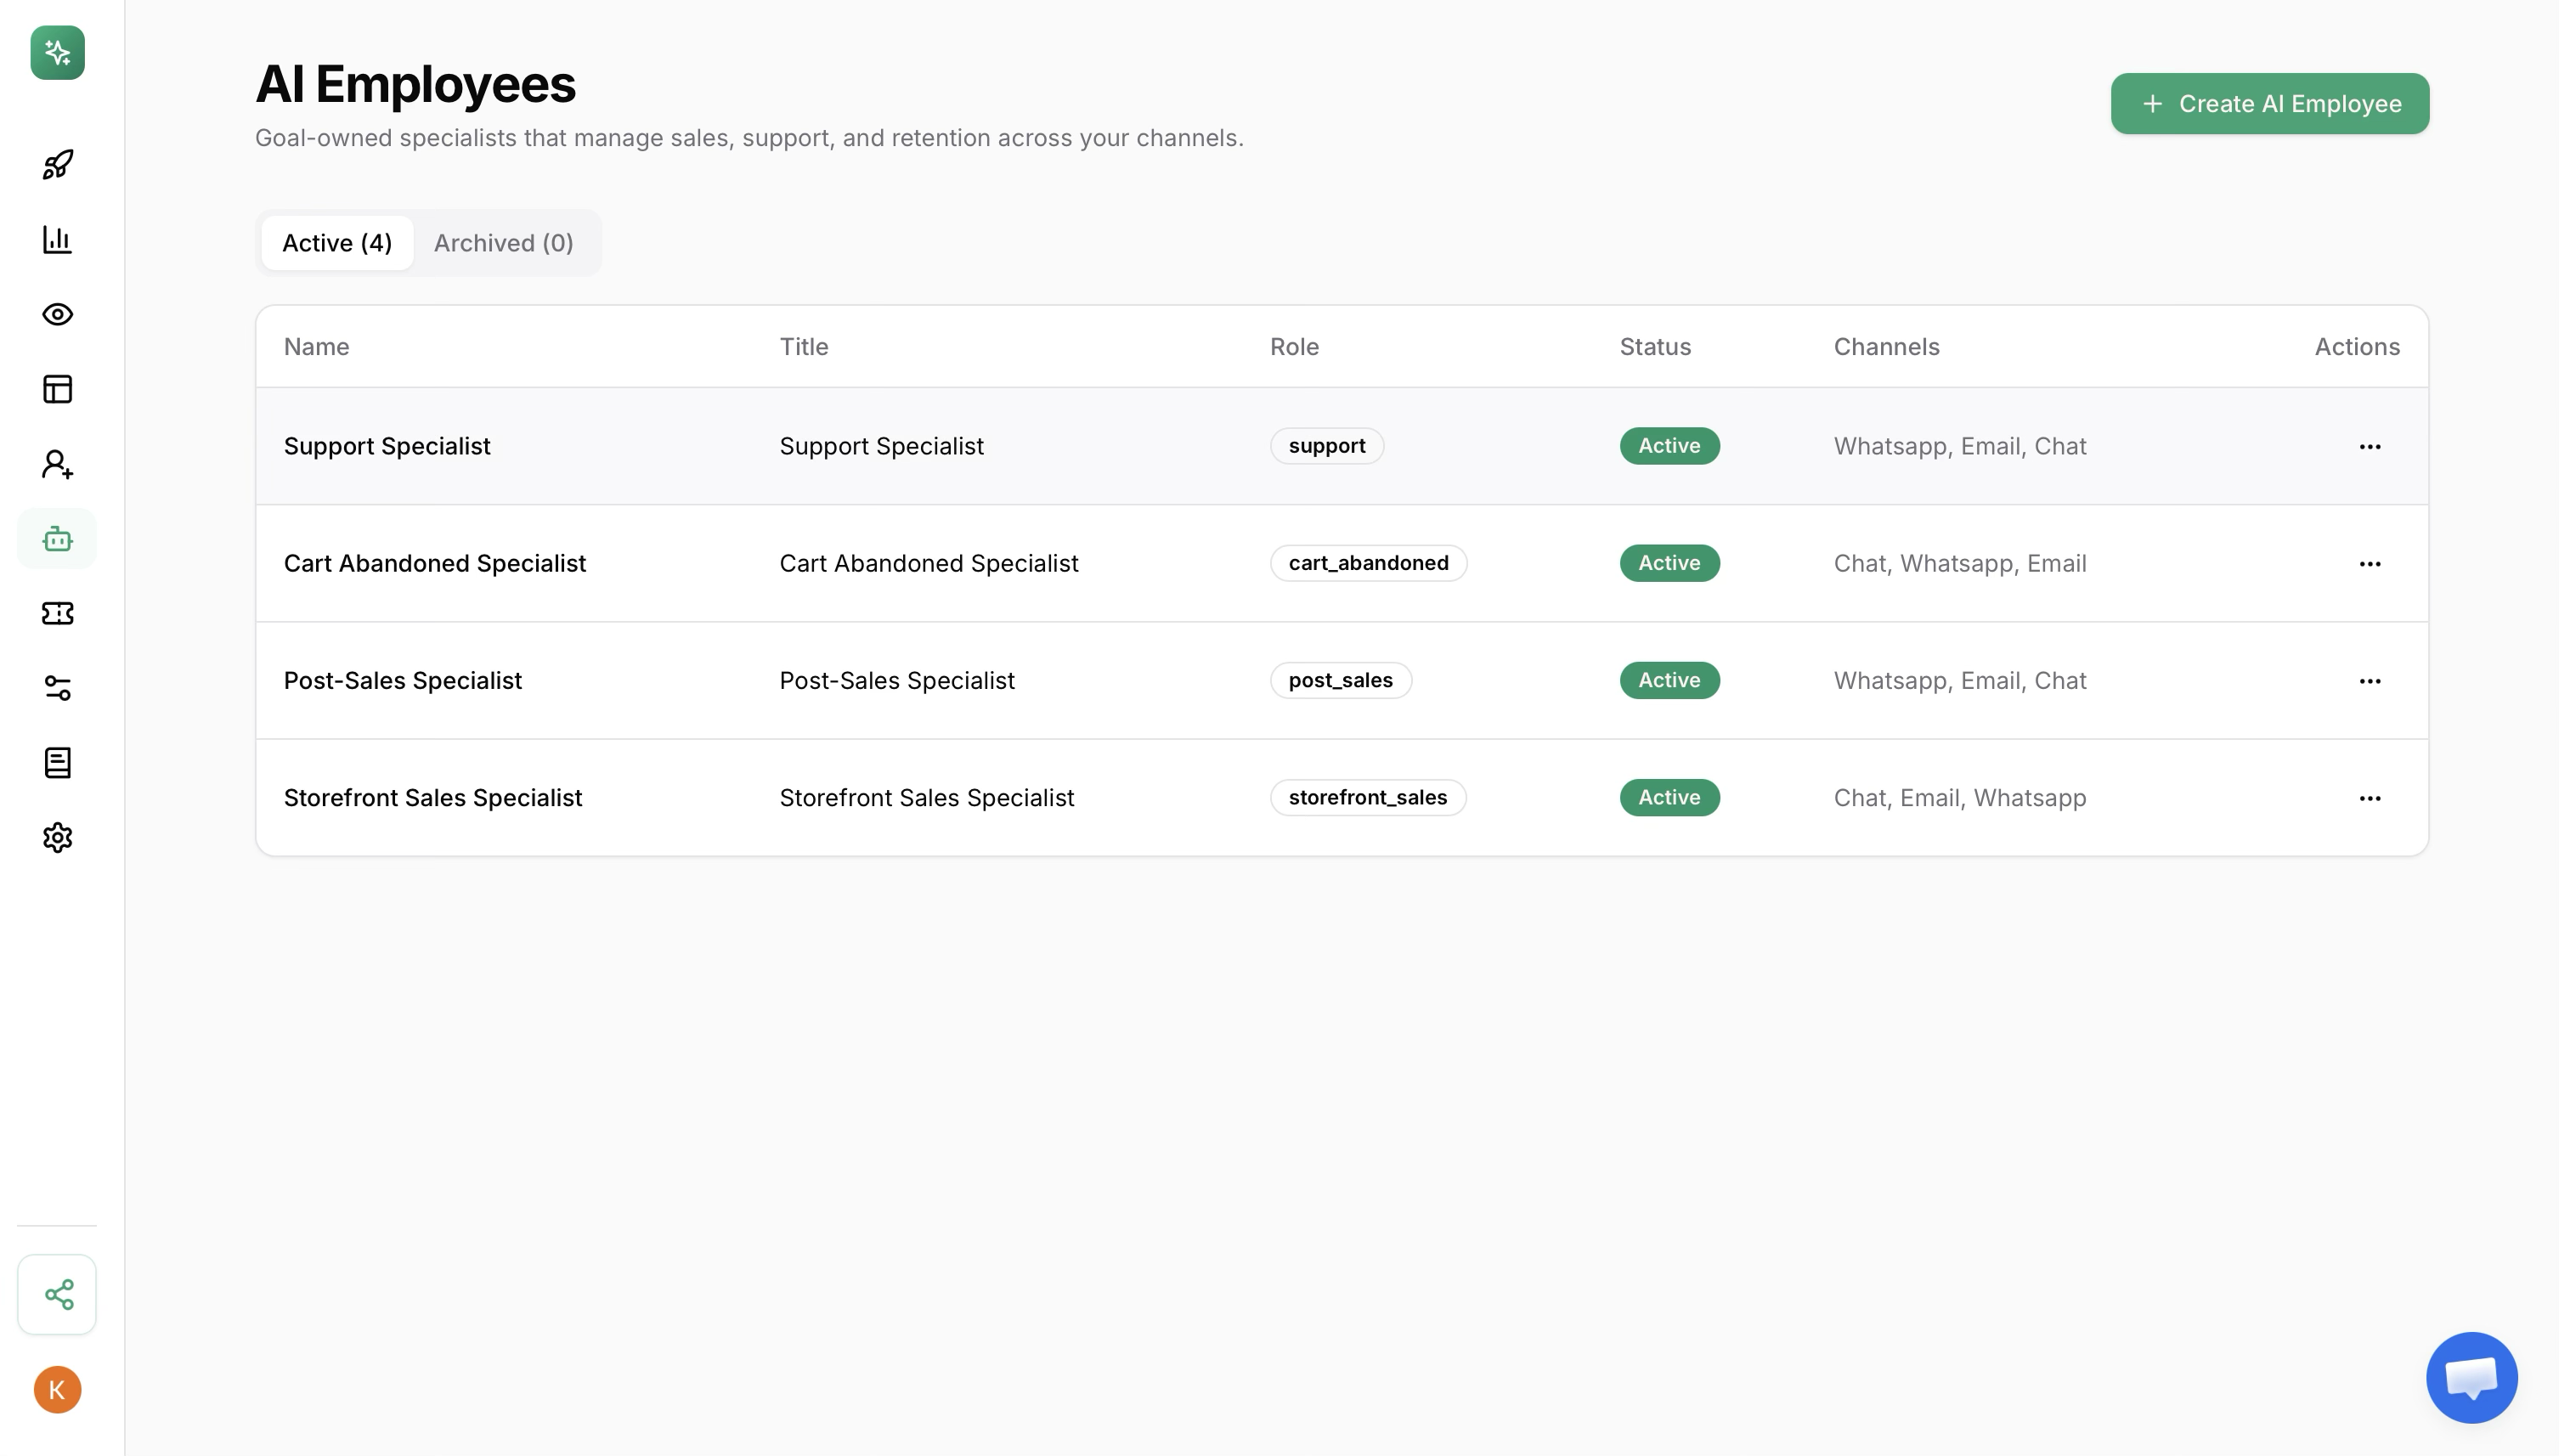Click the Support Specialist name cell
This screenshot has width=2559, height=1456.
[x=387, y=446]
